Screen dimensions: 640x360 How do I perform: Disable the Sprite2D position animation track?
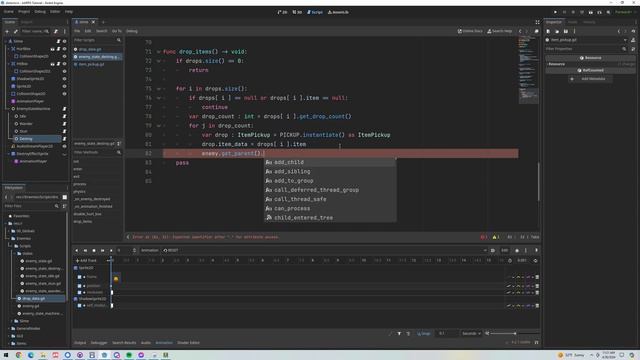tap(80, 286)
